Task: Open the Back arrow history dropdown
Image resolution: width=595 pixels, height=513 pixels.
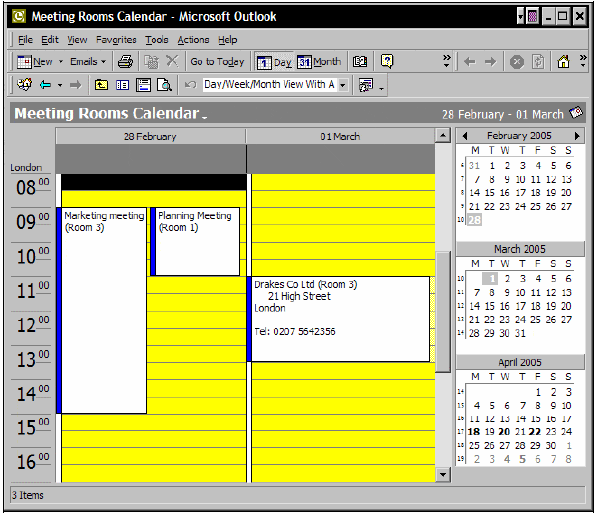Action: (60, 85)
